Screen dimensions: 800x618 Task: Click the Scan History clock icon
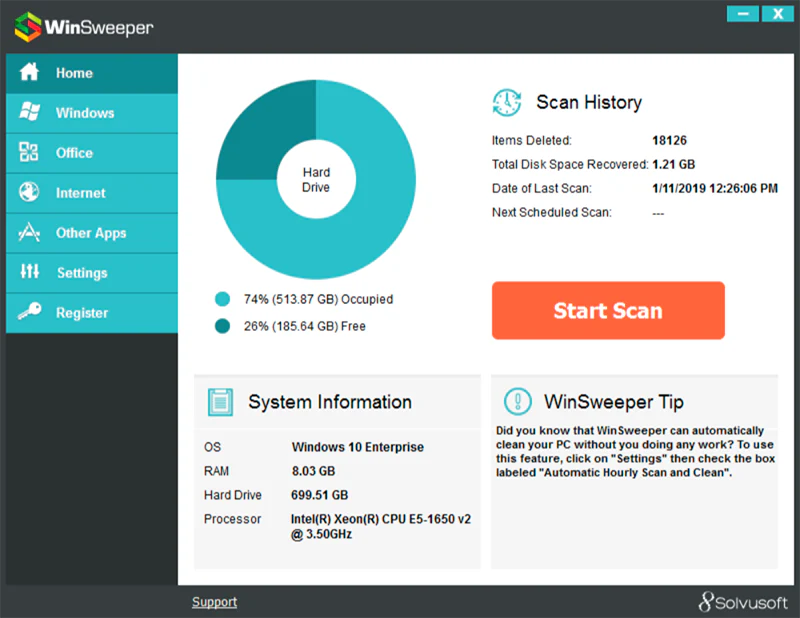pyautogui.click(x=507, y=103)
